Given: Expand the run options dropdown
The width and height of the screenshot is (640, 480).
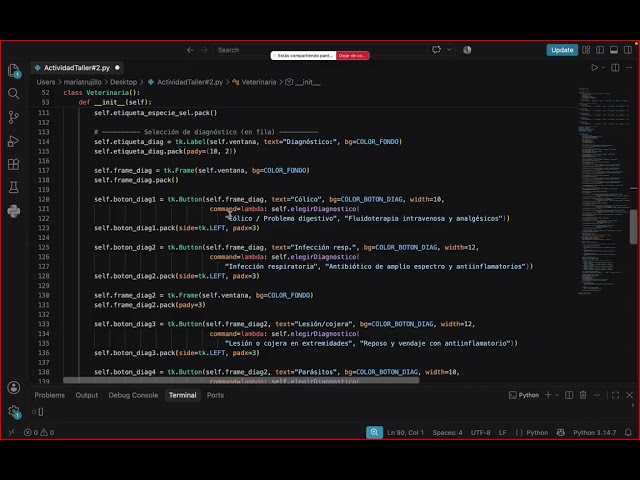Looking at the screenshot, I should tap(603, 67).
